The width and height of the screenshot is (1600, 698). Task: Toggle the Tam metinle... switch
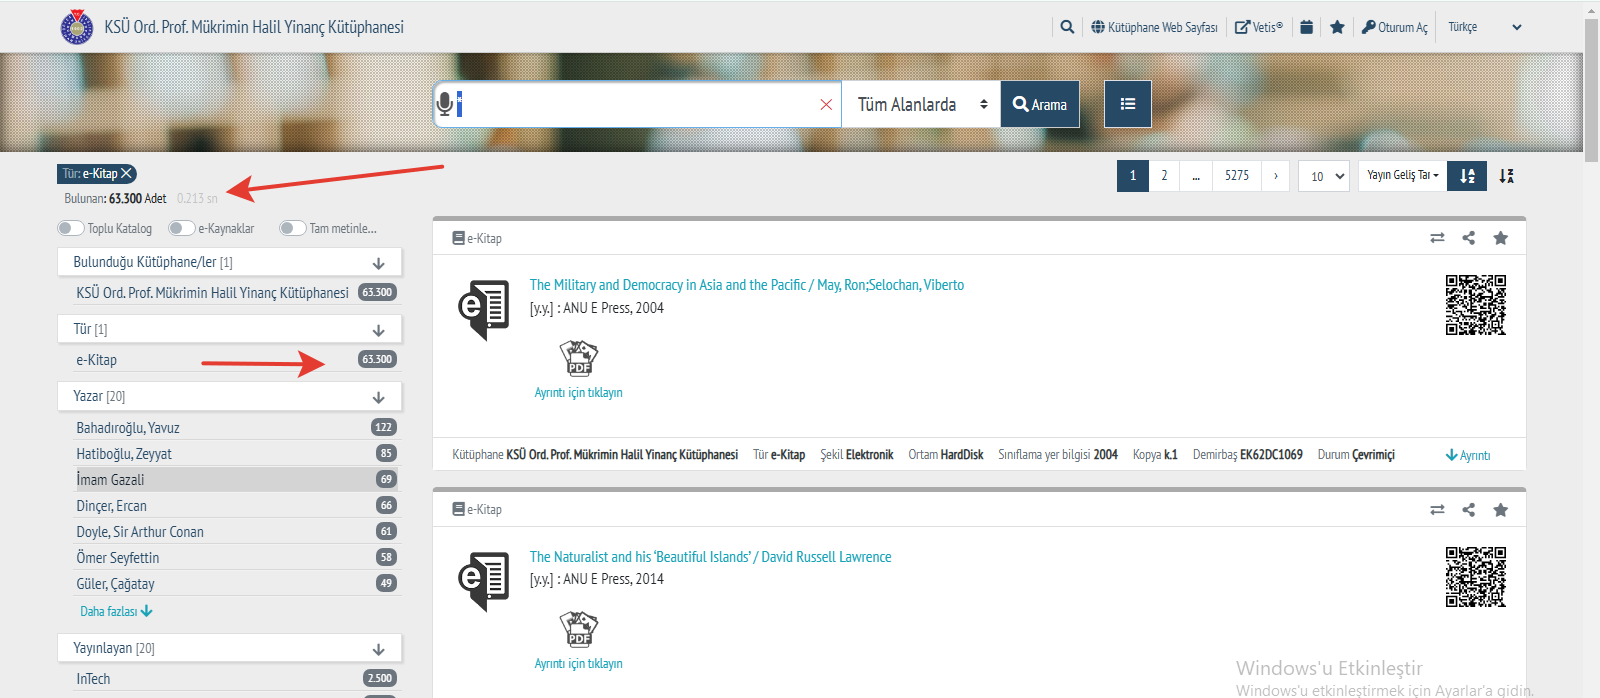click(x=292, y=228)
